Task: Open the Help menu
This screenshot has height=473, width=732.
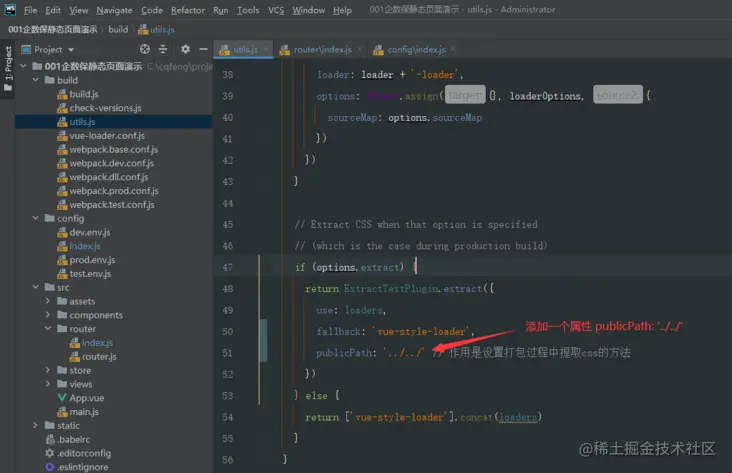Action: pyautogui.click(x=342, y=10)
